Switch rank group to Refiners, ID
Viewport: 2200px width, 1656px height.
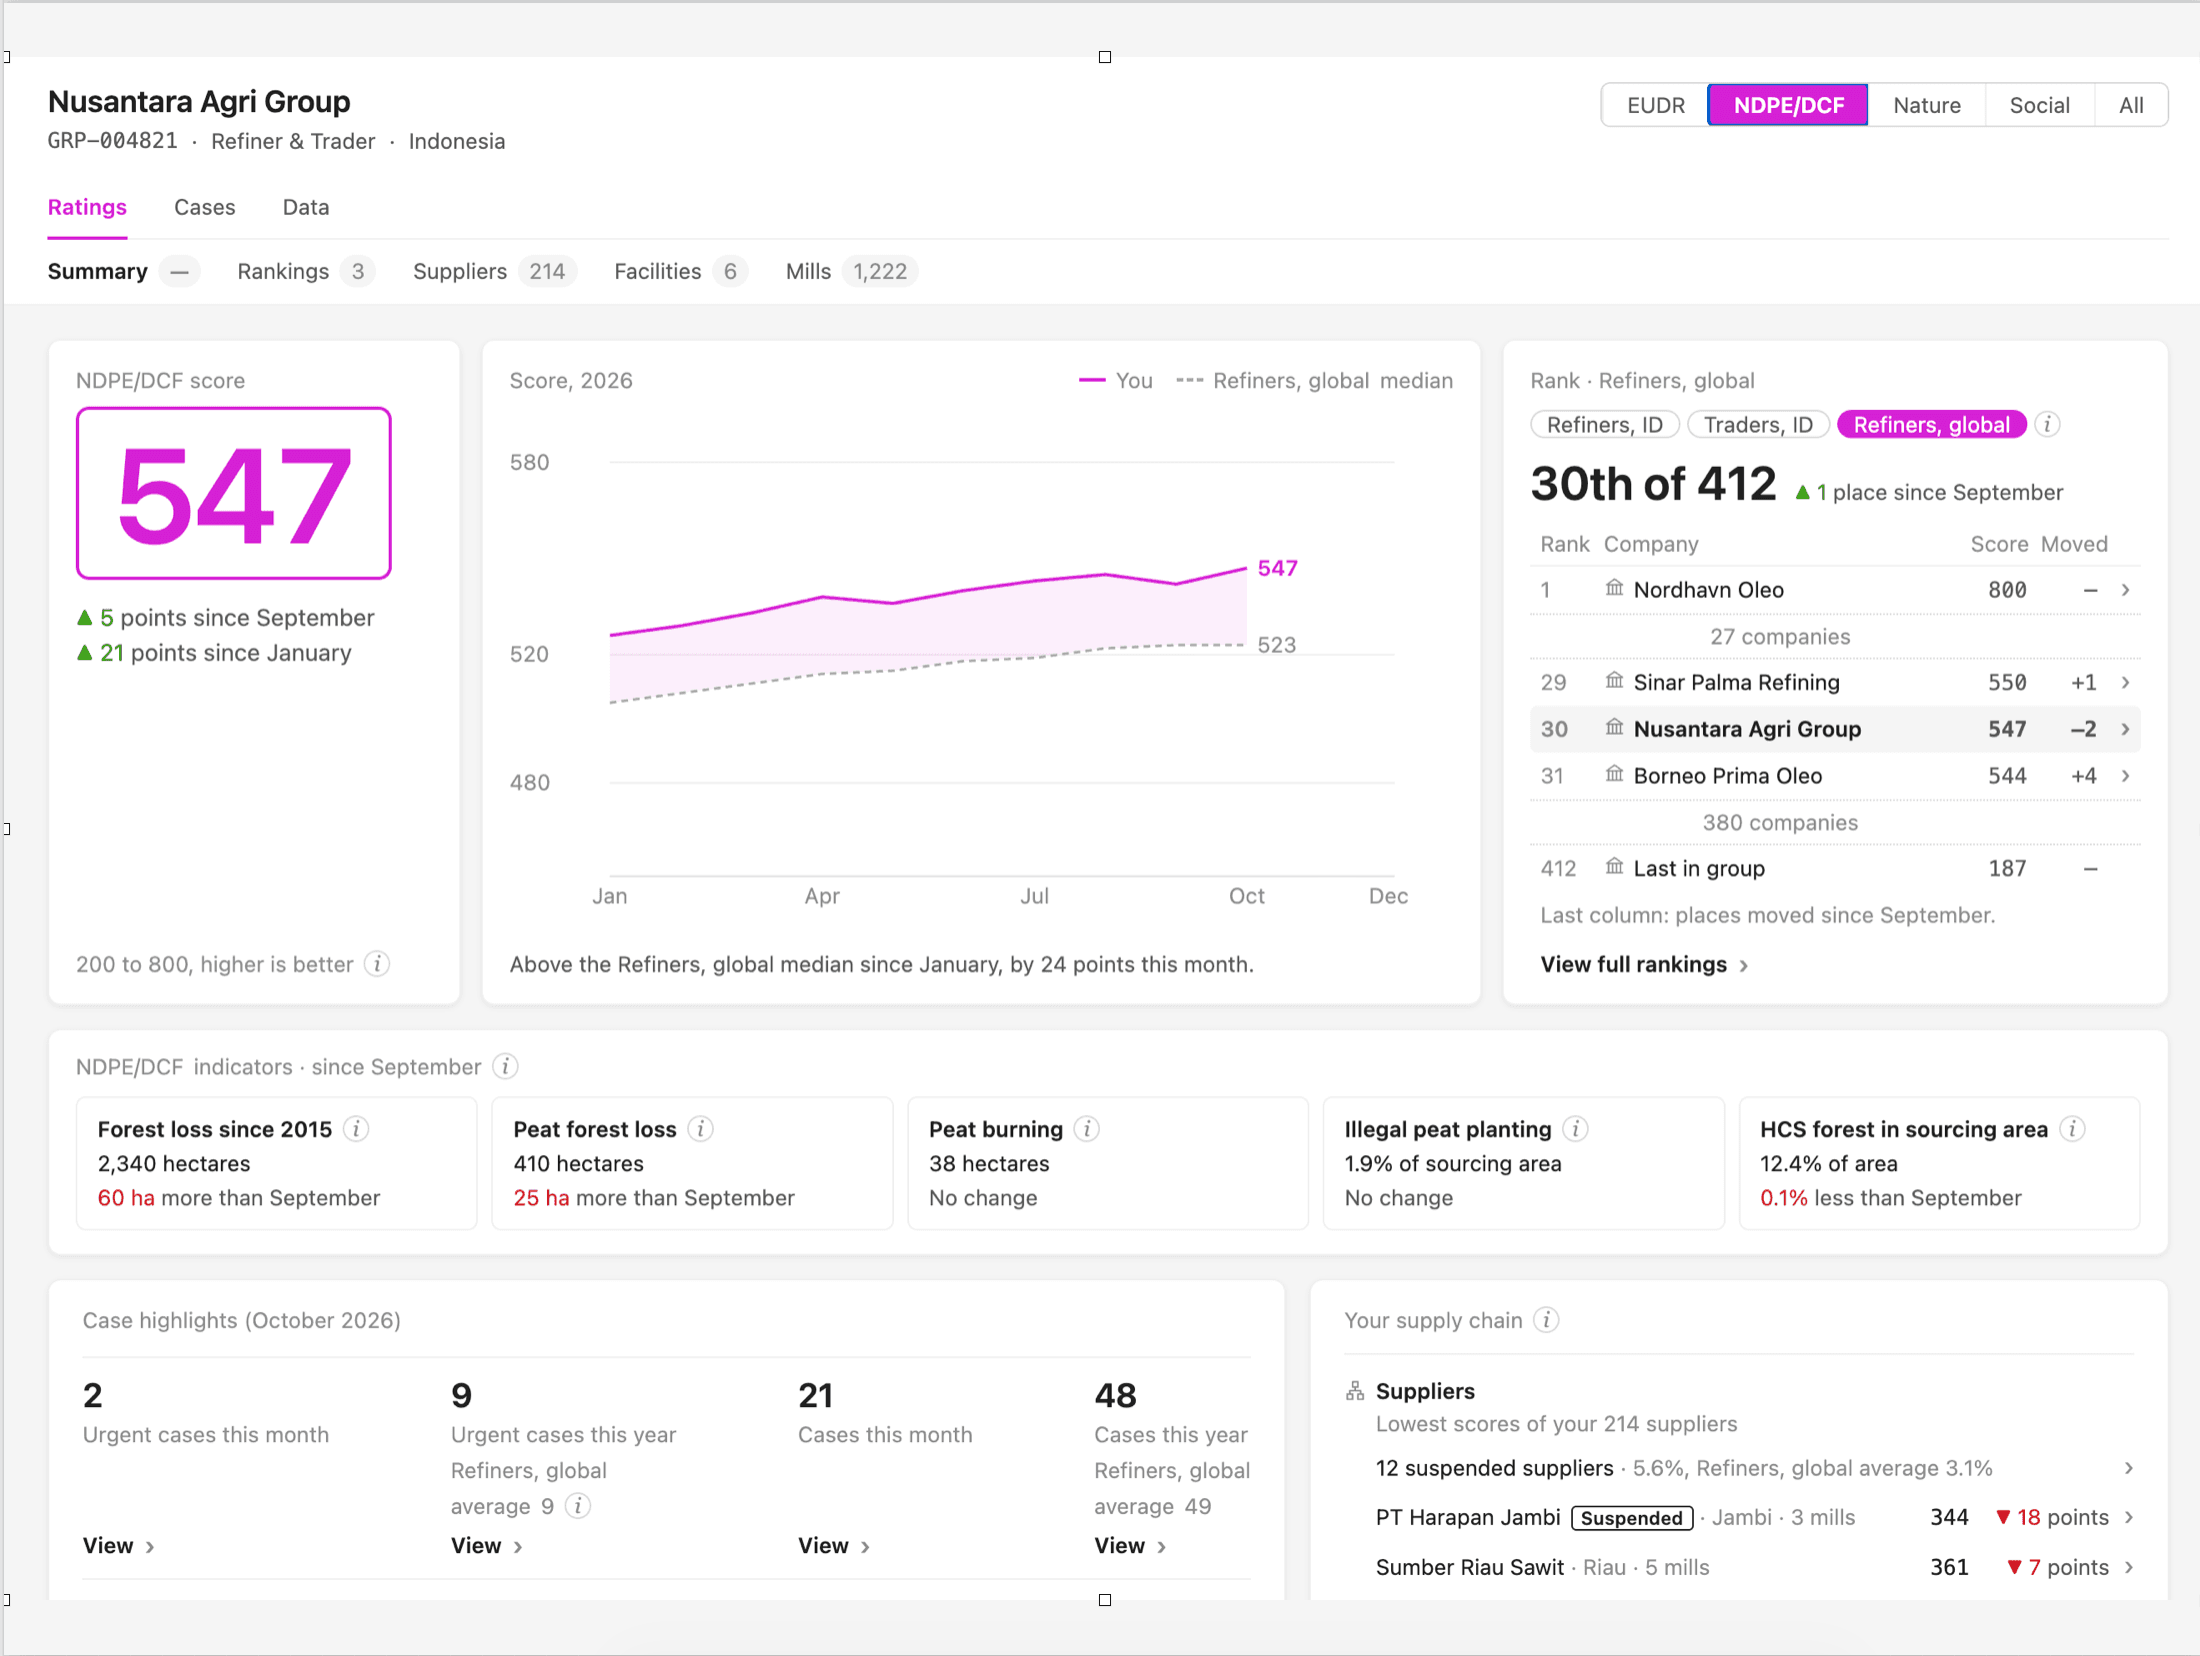pos(1605,425)
